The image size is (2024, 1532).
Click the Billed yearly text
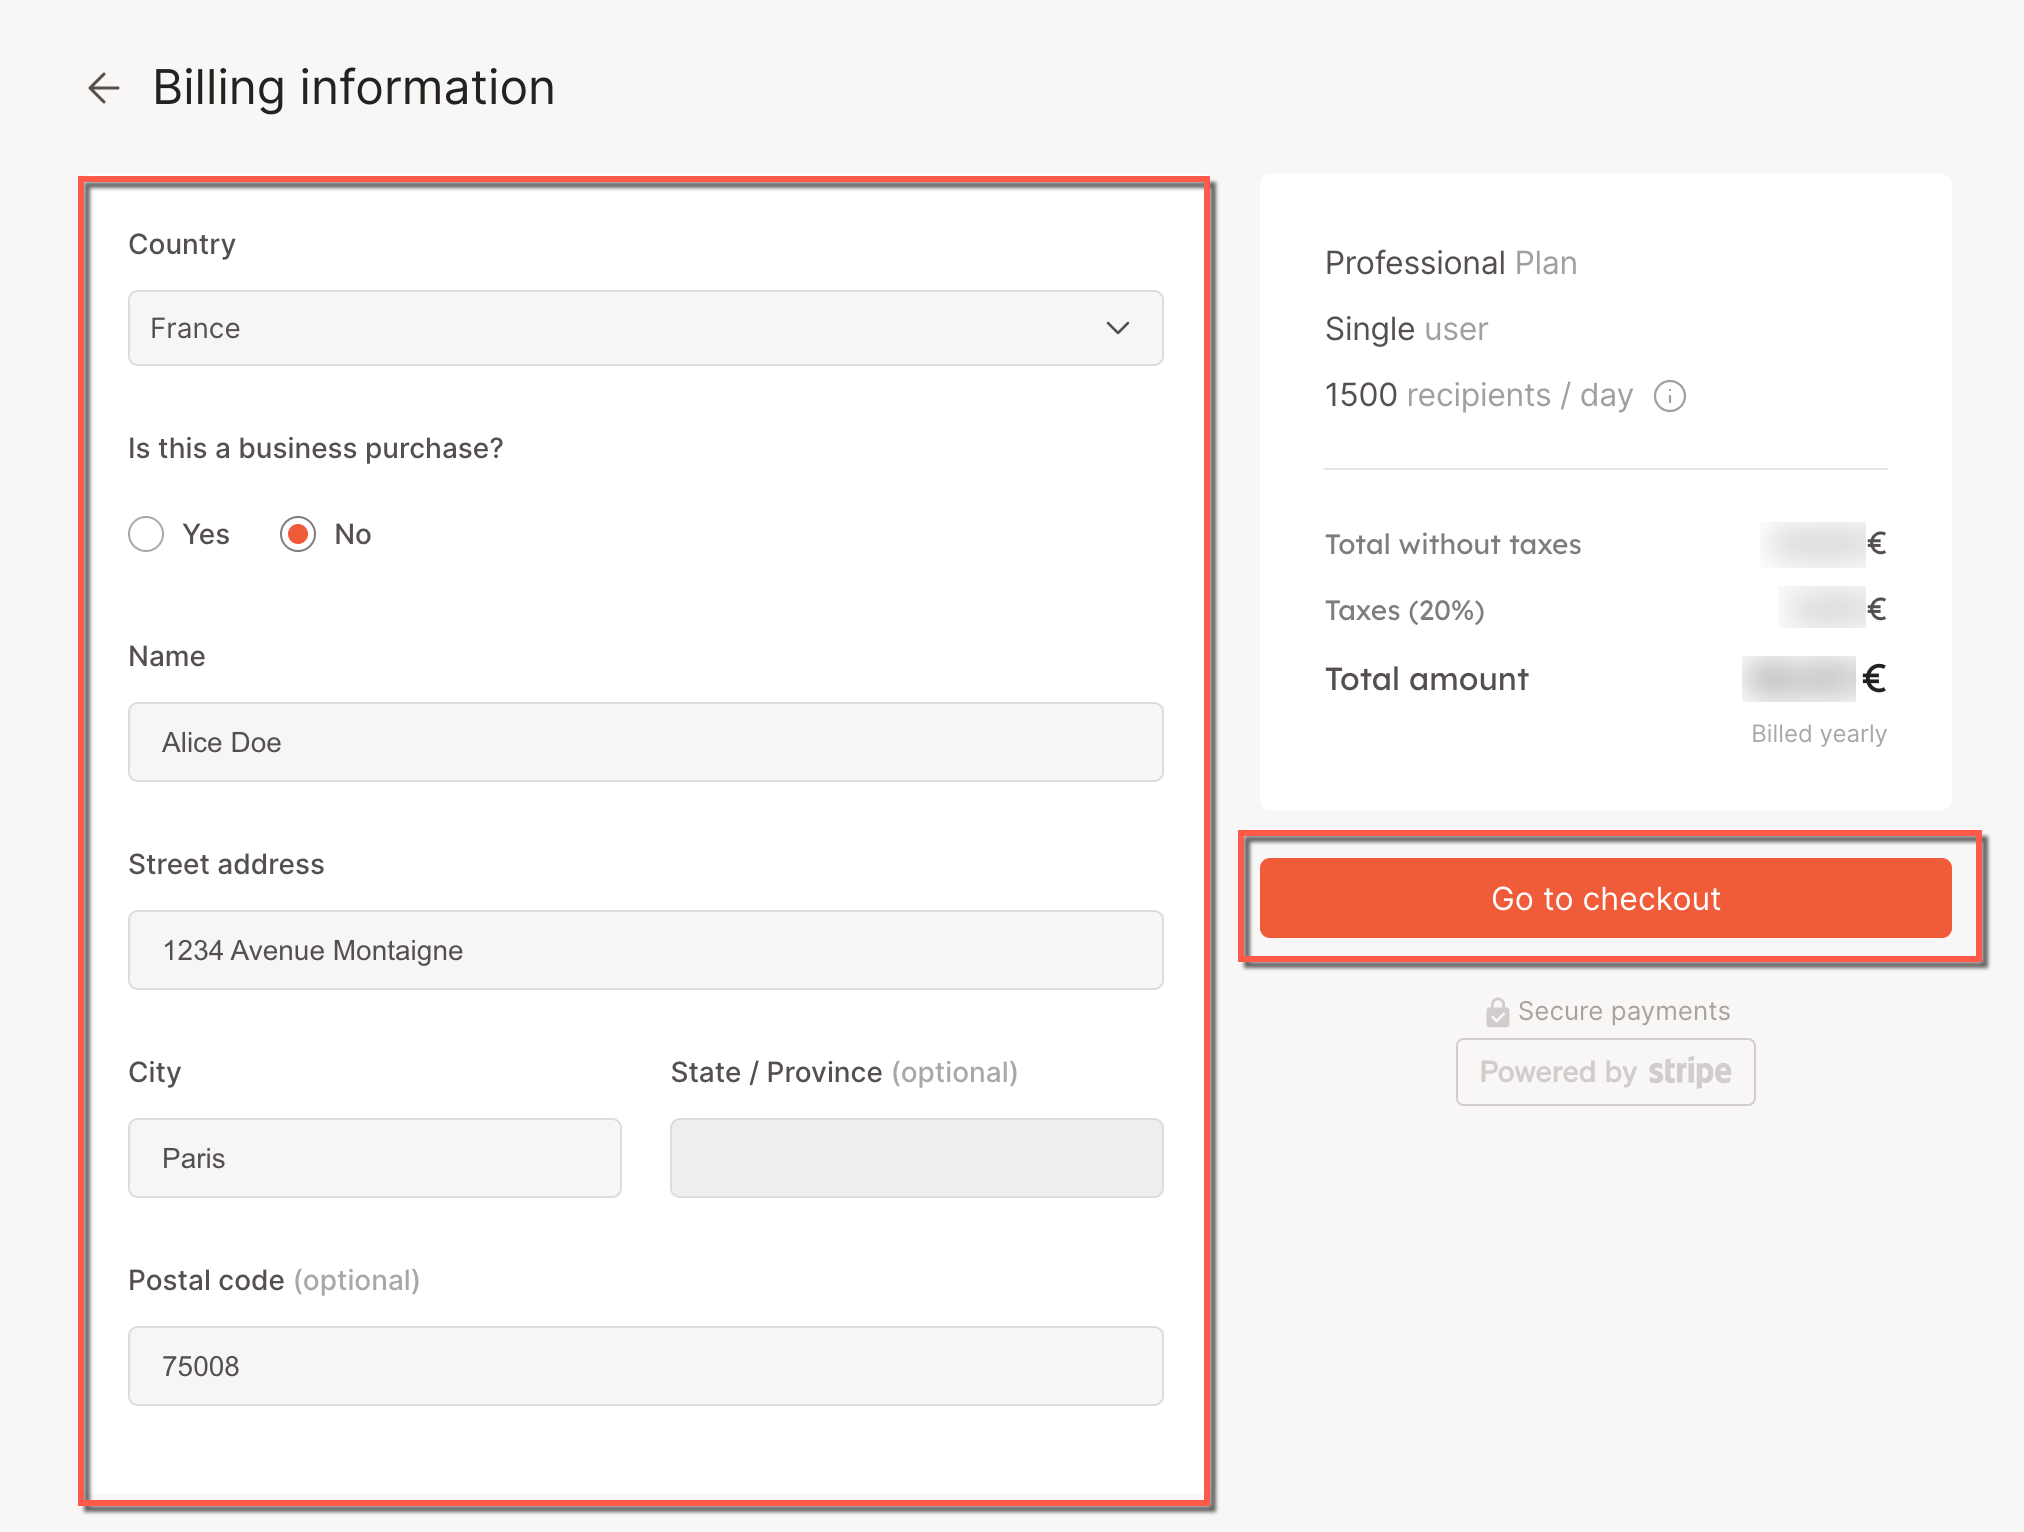(1818, 734)
